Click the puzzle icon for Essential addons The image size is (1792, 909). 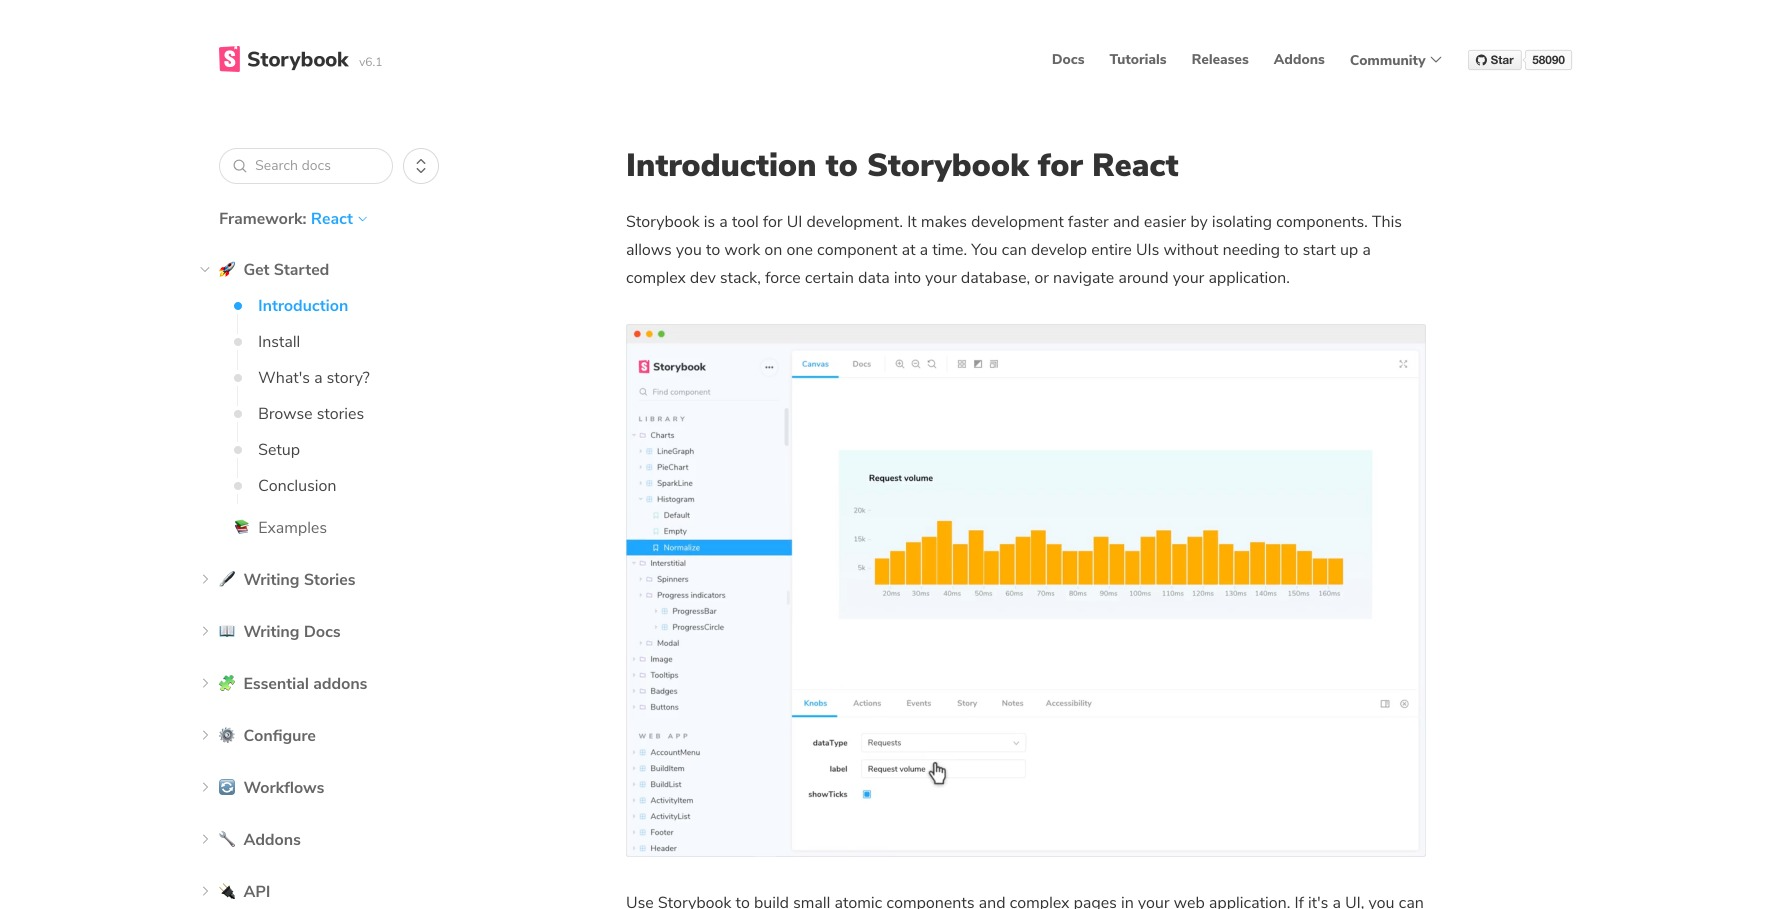[x=227, y=683]
